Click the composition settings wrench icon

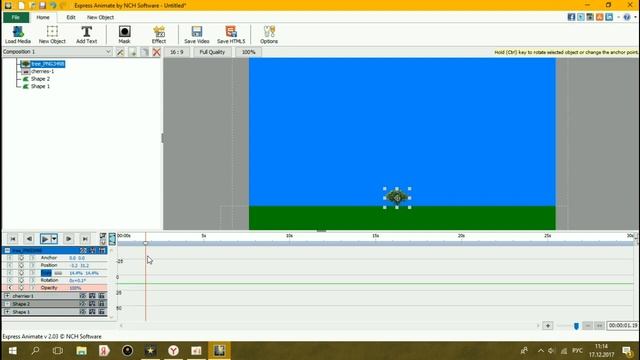tap(120, 52)
